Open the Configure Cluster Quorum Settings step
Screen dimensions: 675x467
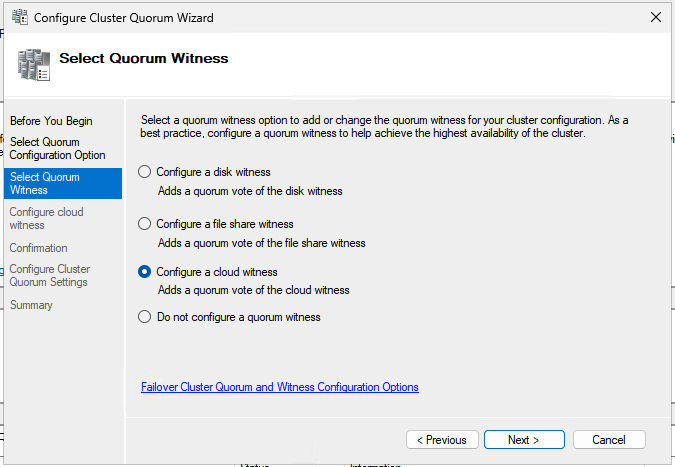49,276
